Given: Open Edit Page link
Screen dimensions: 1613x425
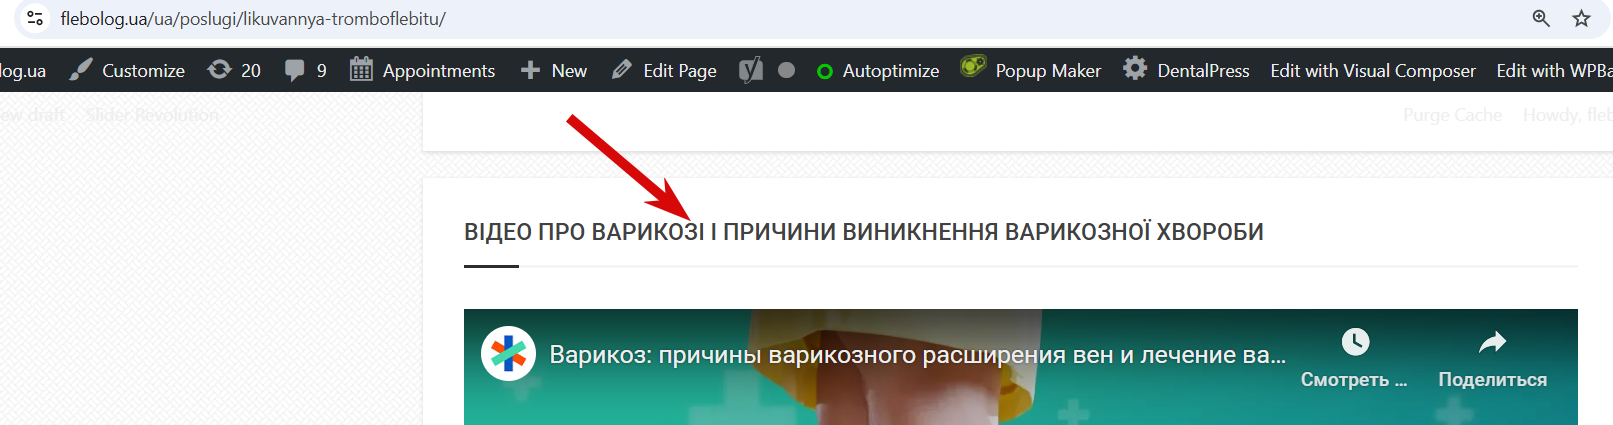Looking at the screenshot, I should click(x=680, y=71).
